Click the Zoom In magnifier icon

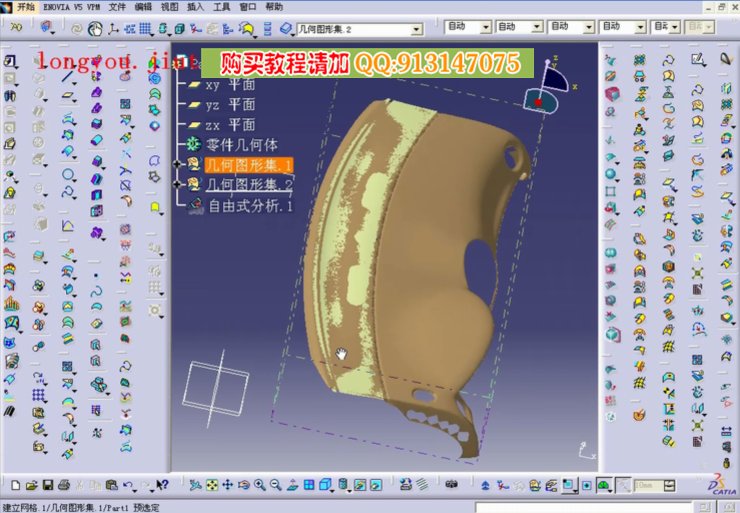pos(259,485)
